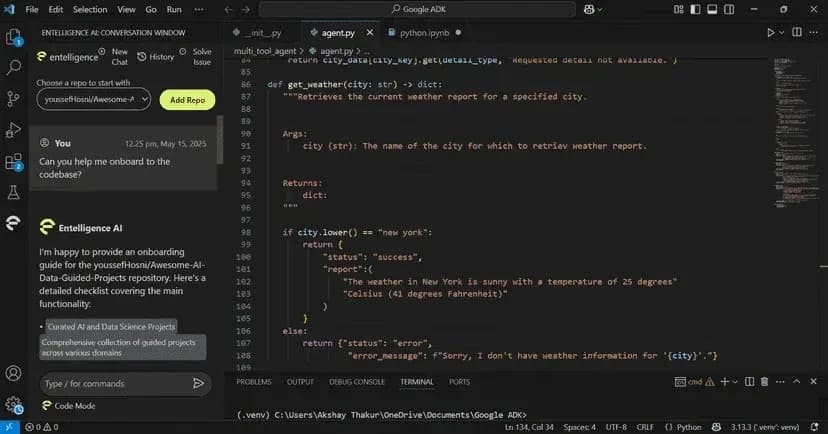Open the remote window status bar button
This screenshot has width=828, height=434.
10,427
